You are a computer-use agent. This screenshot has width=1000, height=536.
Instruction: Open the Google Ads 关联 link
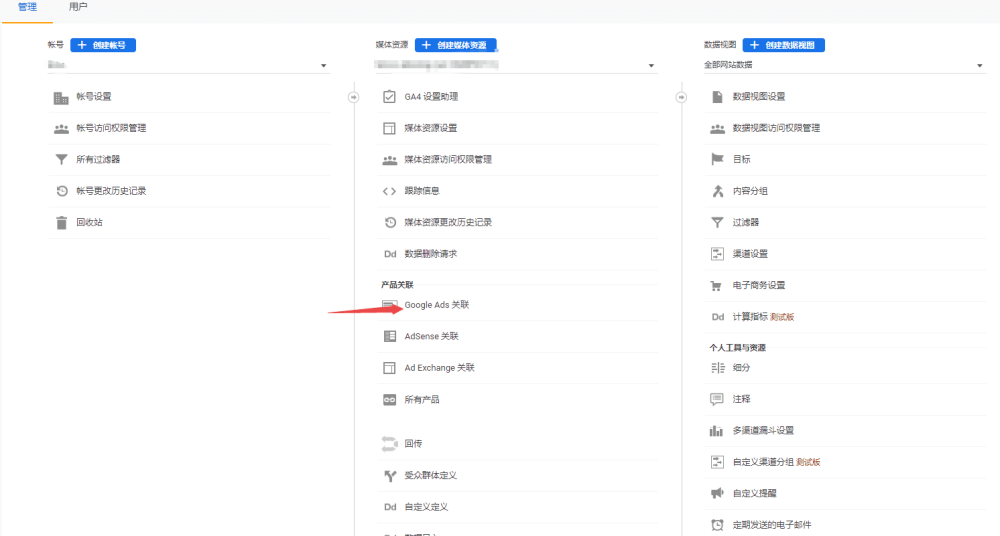(x=436, y=305)
